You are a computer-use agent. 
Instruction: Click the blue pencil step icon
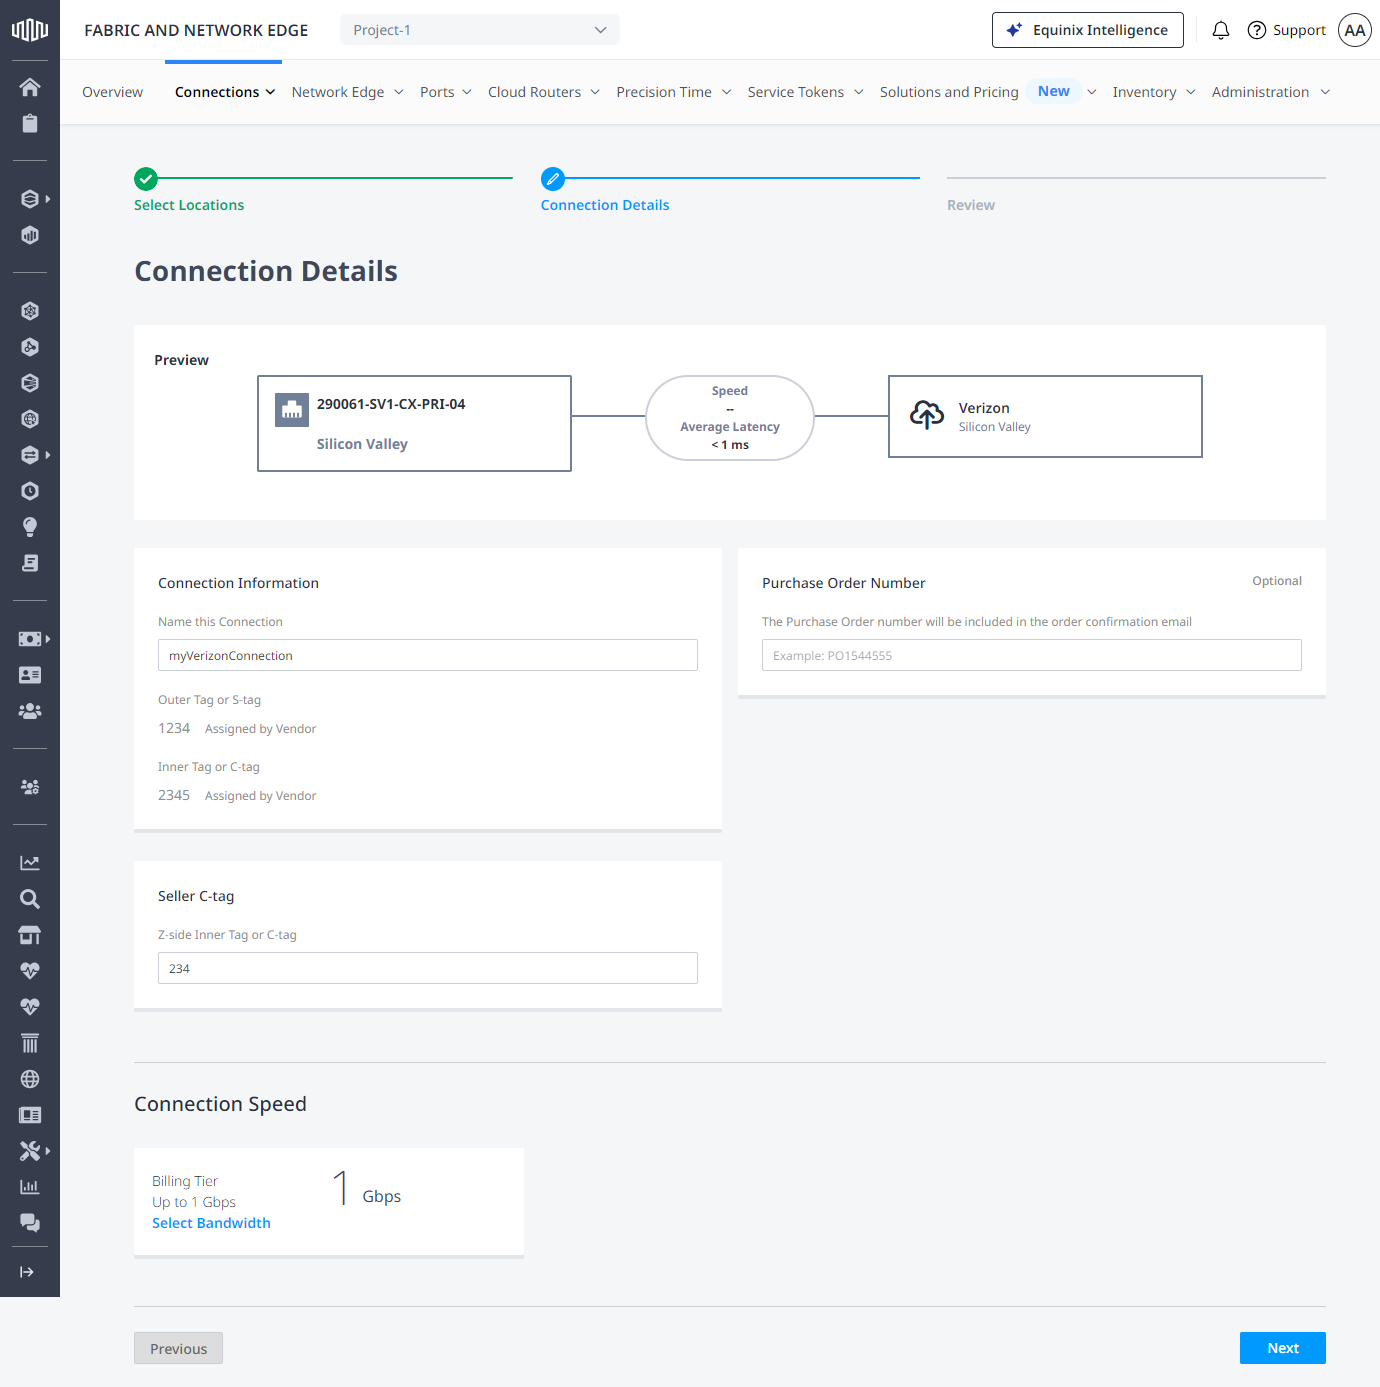[x=553, y=179]
